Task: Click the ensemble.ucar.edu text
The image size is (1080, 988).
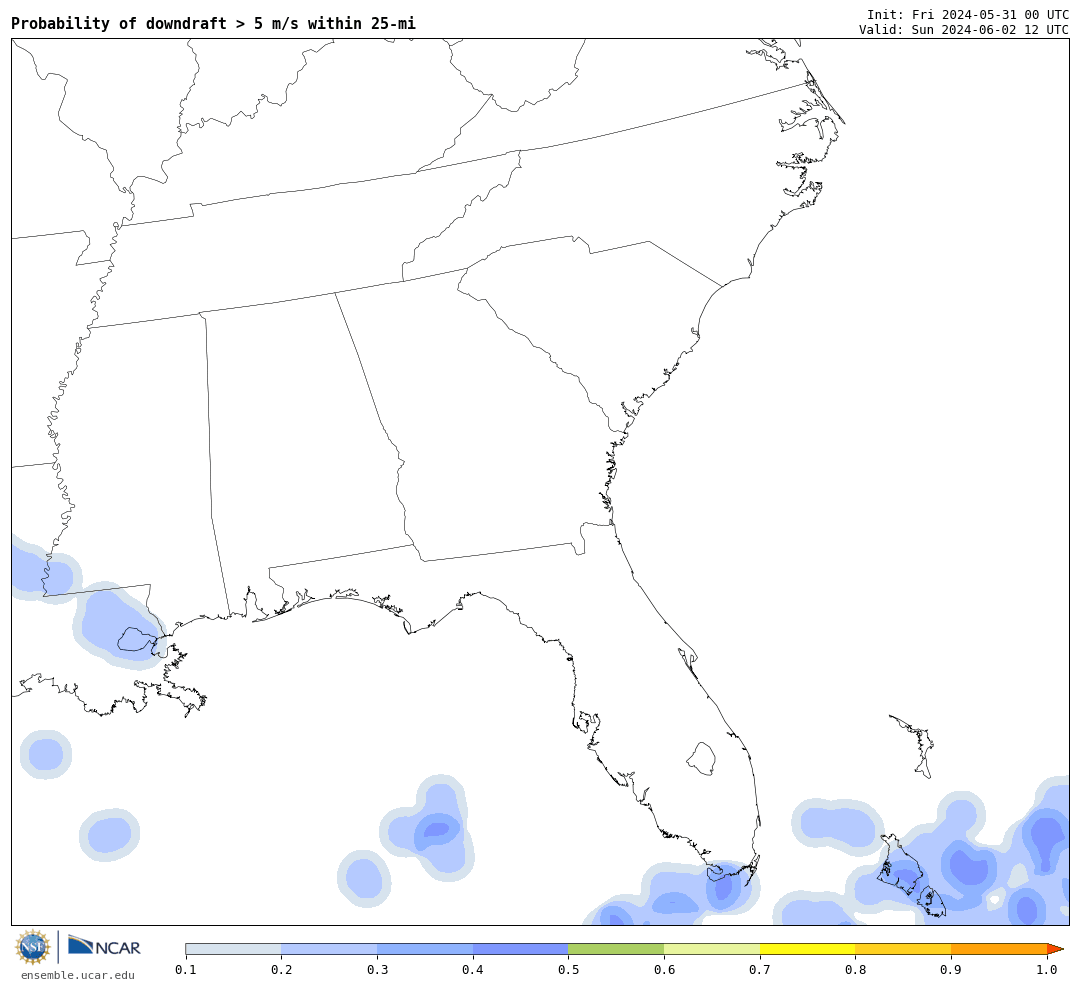Action: [78, 975]
